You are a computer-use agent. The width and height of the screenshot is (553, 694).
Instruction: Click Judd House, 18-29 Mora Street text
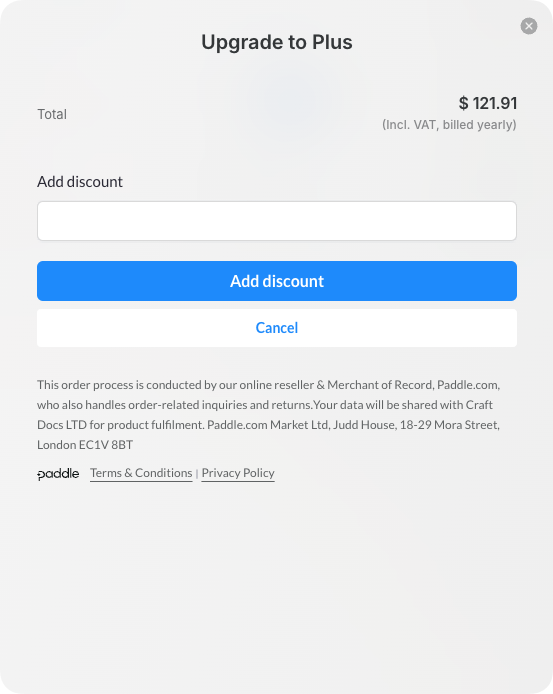(x=416, y=425)
